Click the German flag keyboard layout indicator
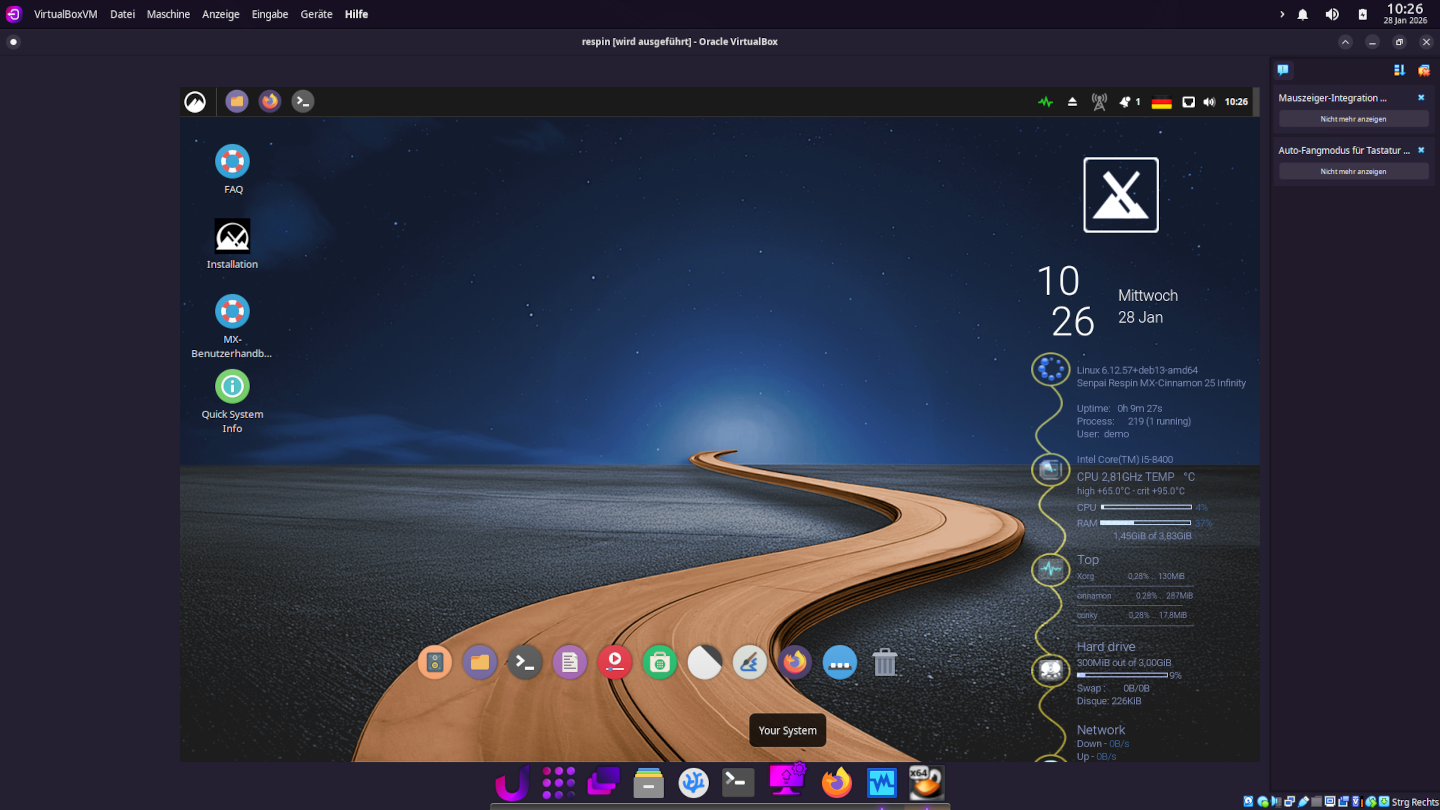Viewport: 1440px width, 810px height. tap(1161, 102)
